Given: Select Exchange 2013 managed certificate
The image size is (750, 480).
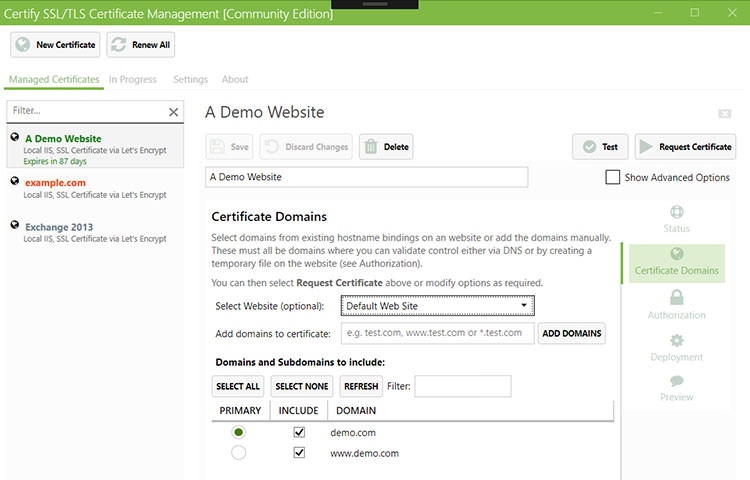Looking at the screenshot, I should pyautogui.click(x=59, y=227).
